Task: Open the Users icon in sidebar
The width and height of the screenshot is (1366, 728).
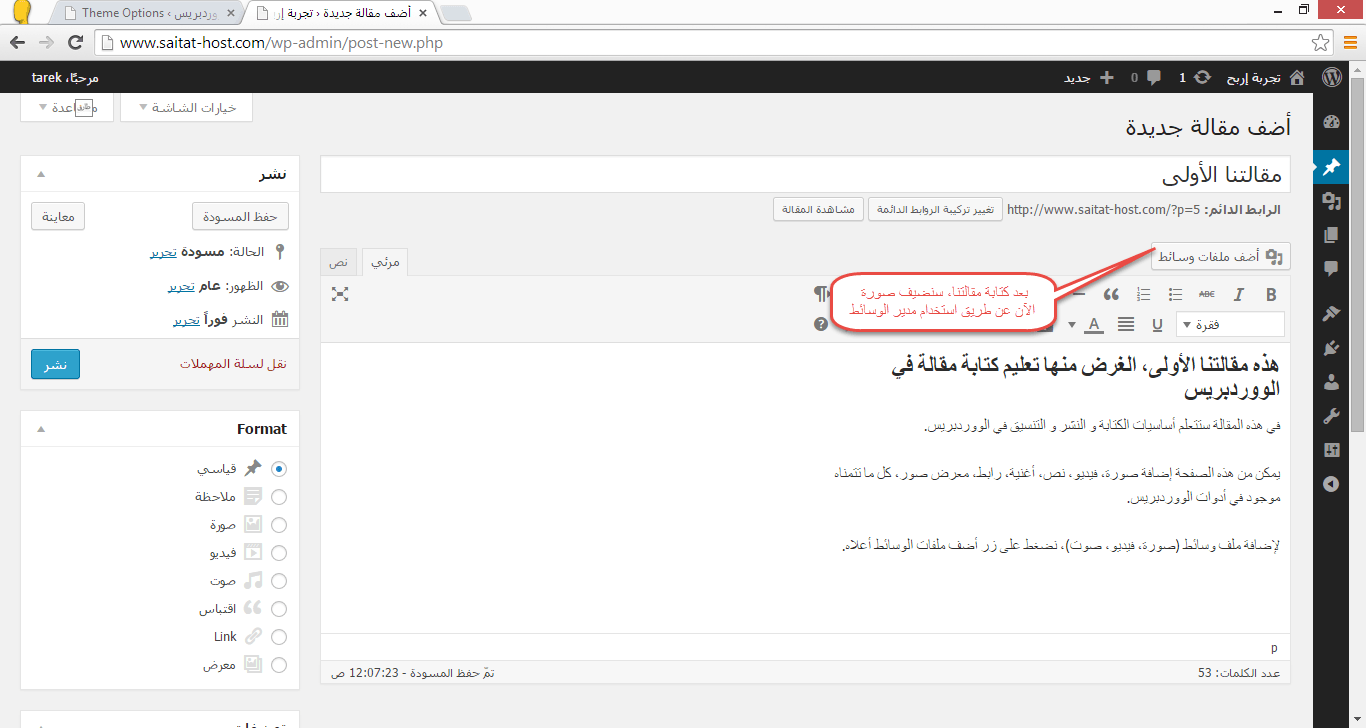Action: click(x=1331, y=382)
